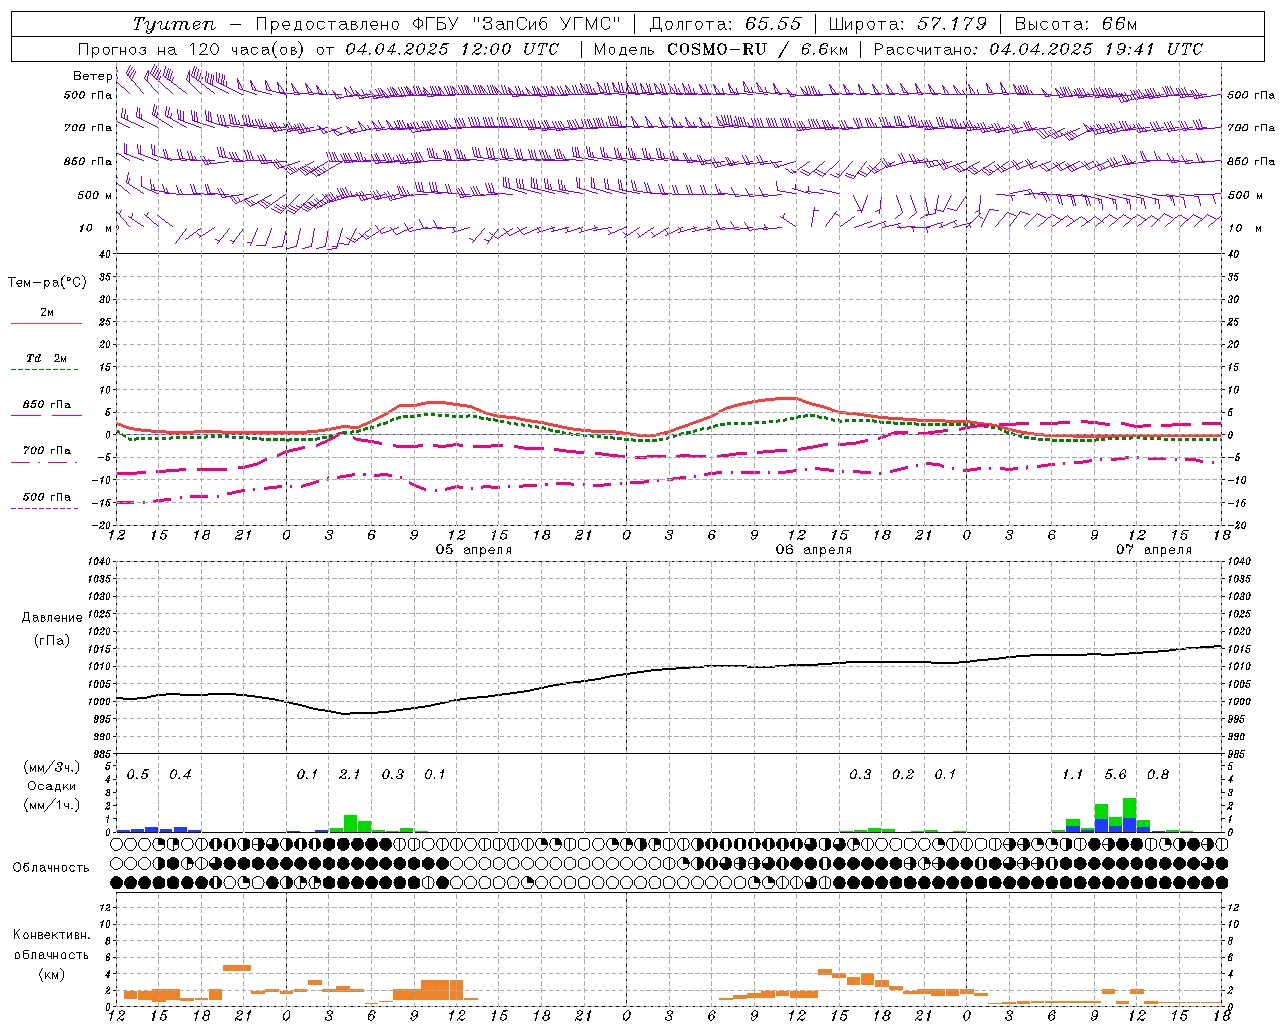This screenshot has width=1280, height=1024.
Task: Click the "Облачность" cloud cover label
Action: (51, 868)
